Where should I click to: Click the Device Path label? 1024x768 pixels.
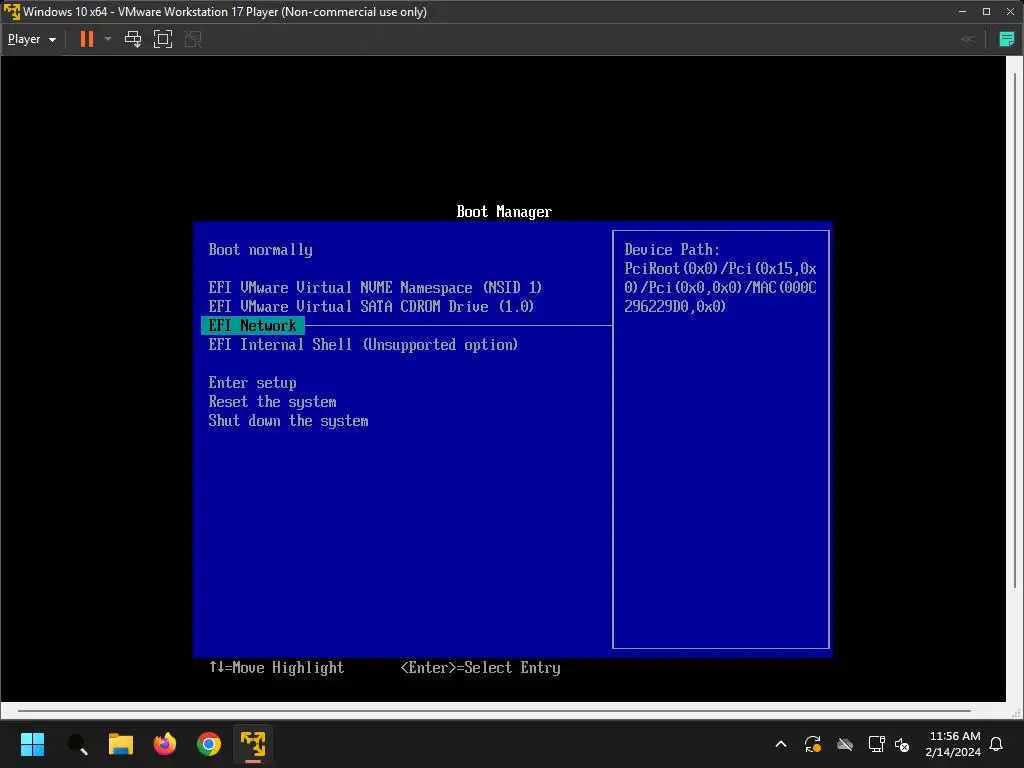tap(672, 249)
